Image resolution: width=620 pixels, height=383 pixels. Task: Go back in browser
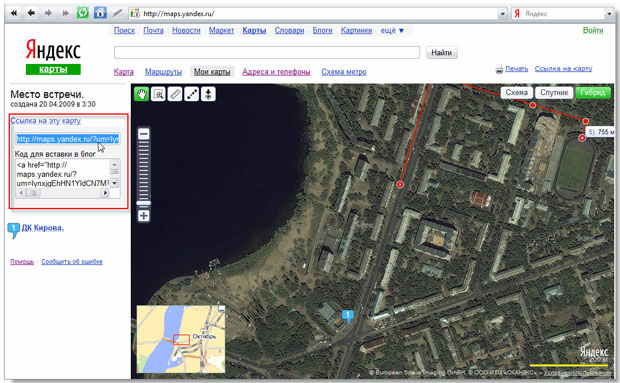point(31,13)
